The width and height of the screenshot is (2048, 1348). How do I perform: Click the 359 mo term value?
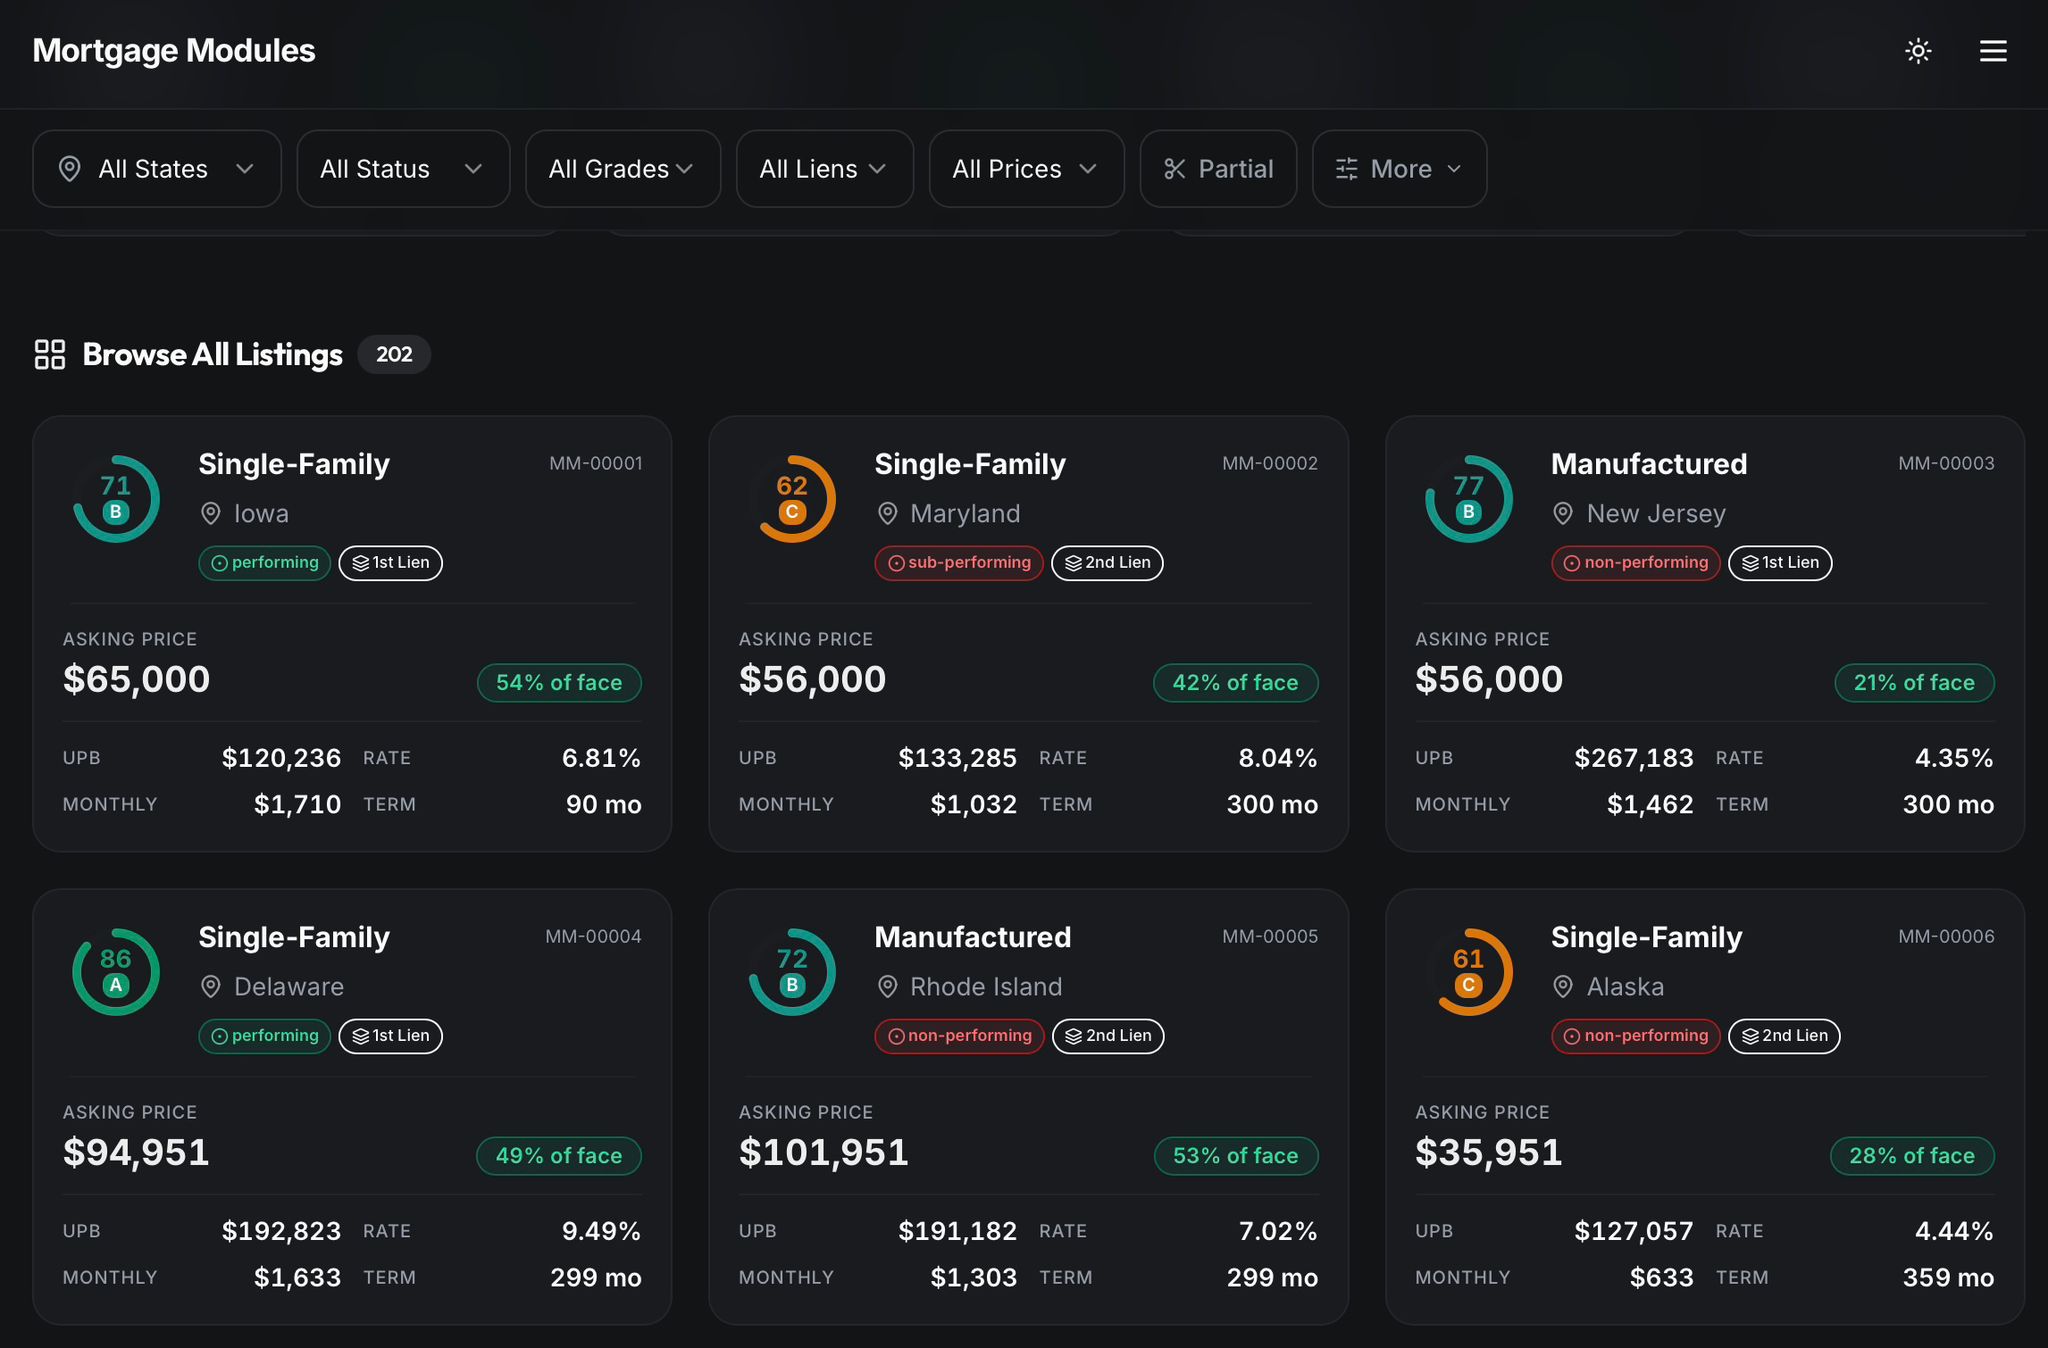tap(1948, 1277)
